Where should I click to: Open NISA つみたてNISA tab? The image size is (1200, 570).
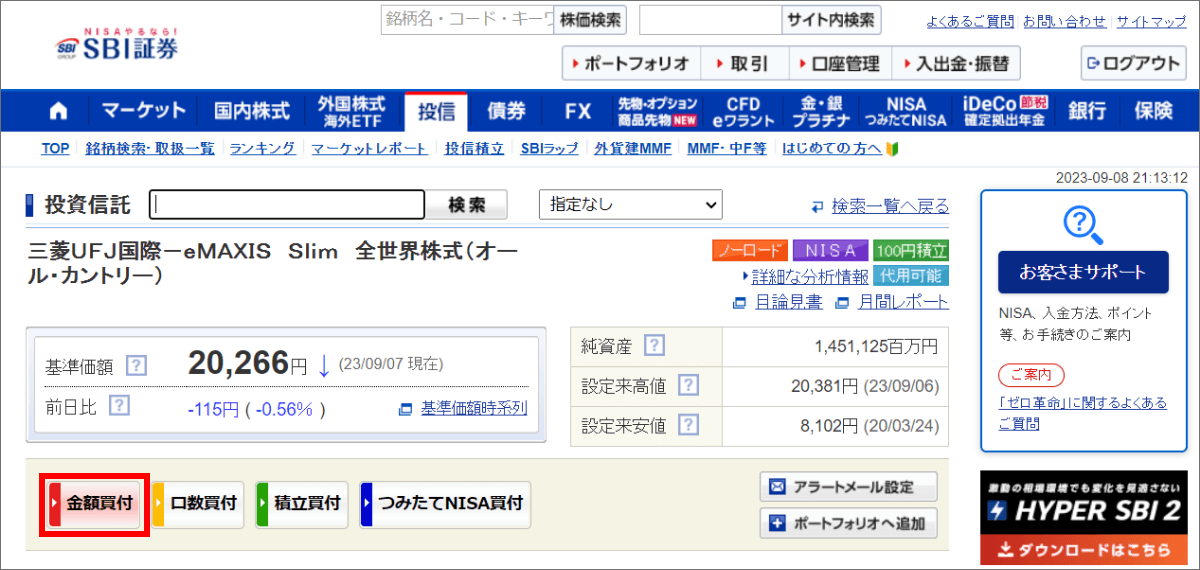(x=904, y=110)
